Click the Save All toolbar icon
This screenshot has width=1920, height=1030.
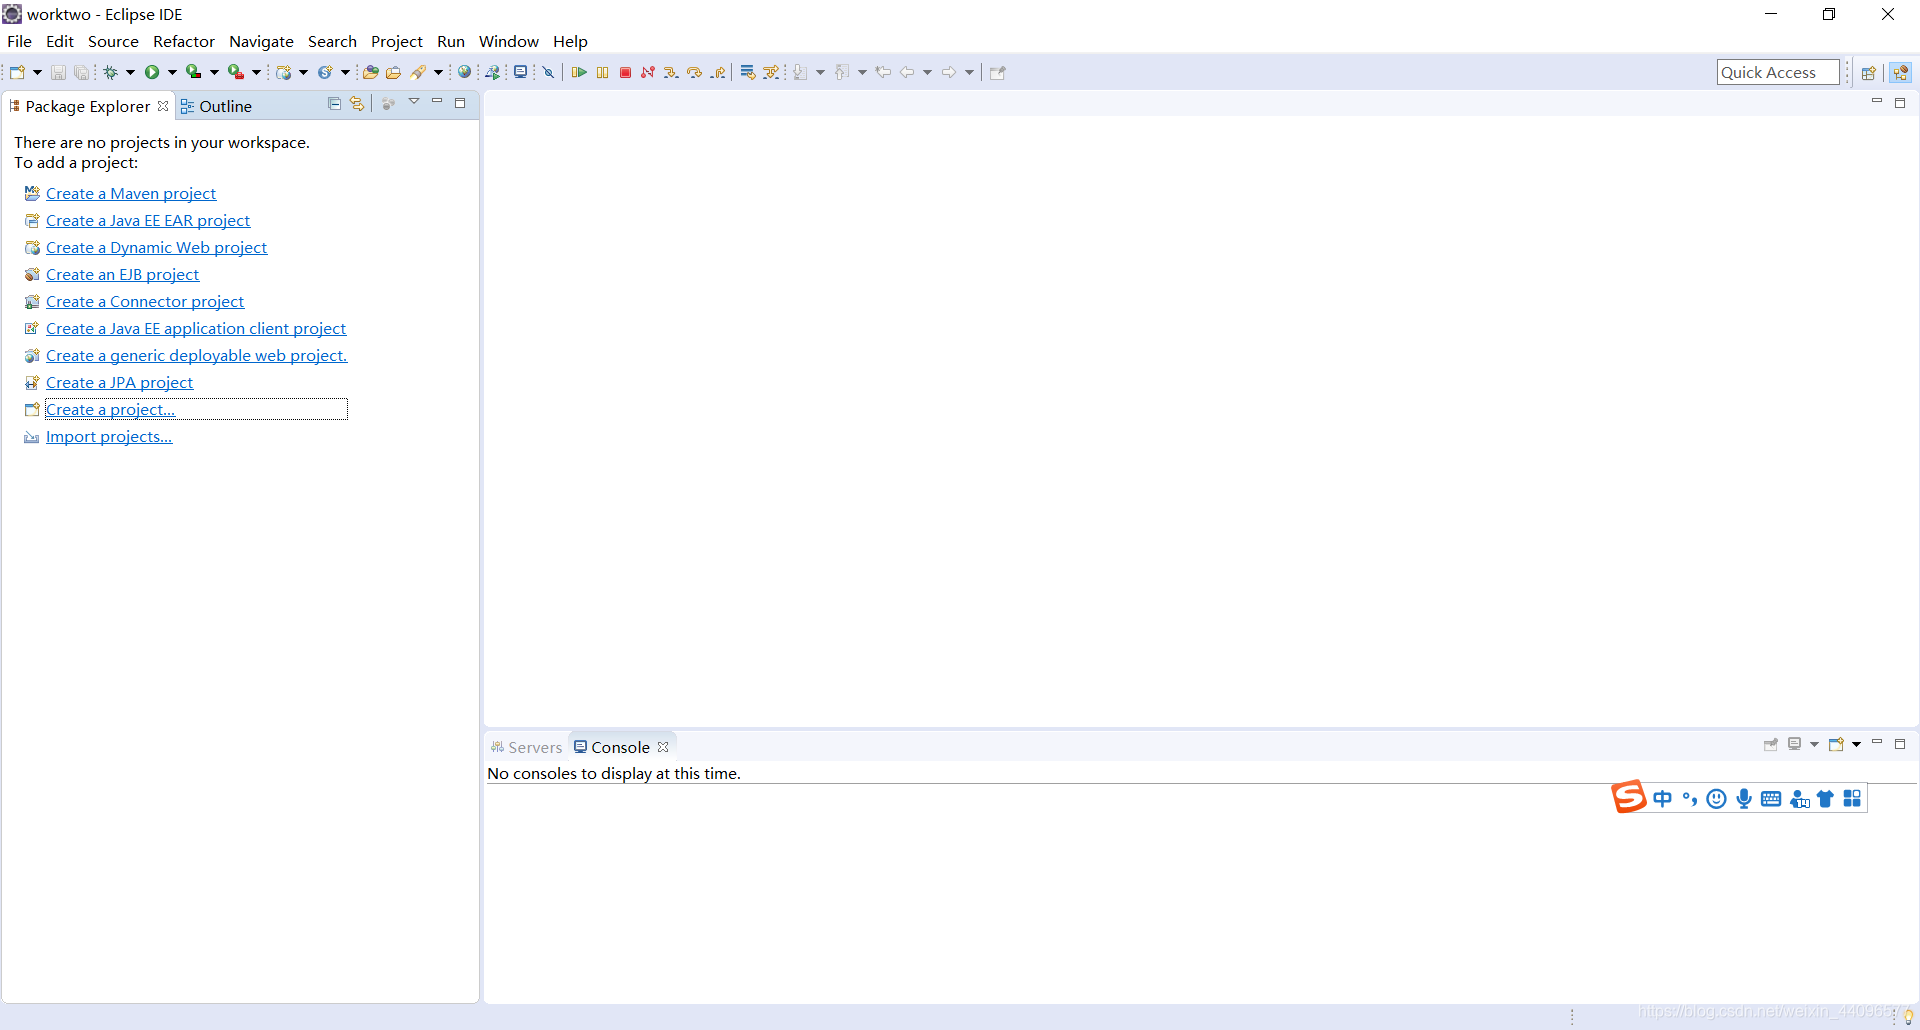pyautogui.click(x=82, y=72)
